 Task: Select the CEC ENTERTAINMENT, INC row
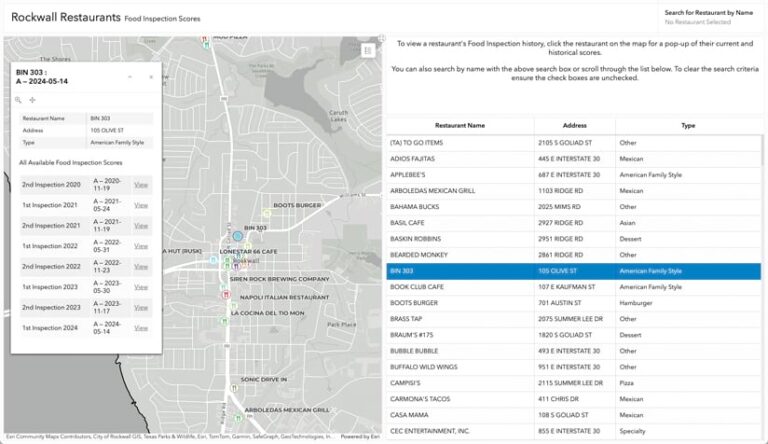click(574, 431)
